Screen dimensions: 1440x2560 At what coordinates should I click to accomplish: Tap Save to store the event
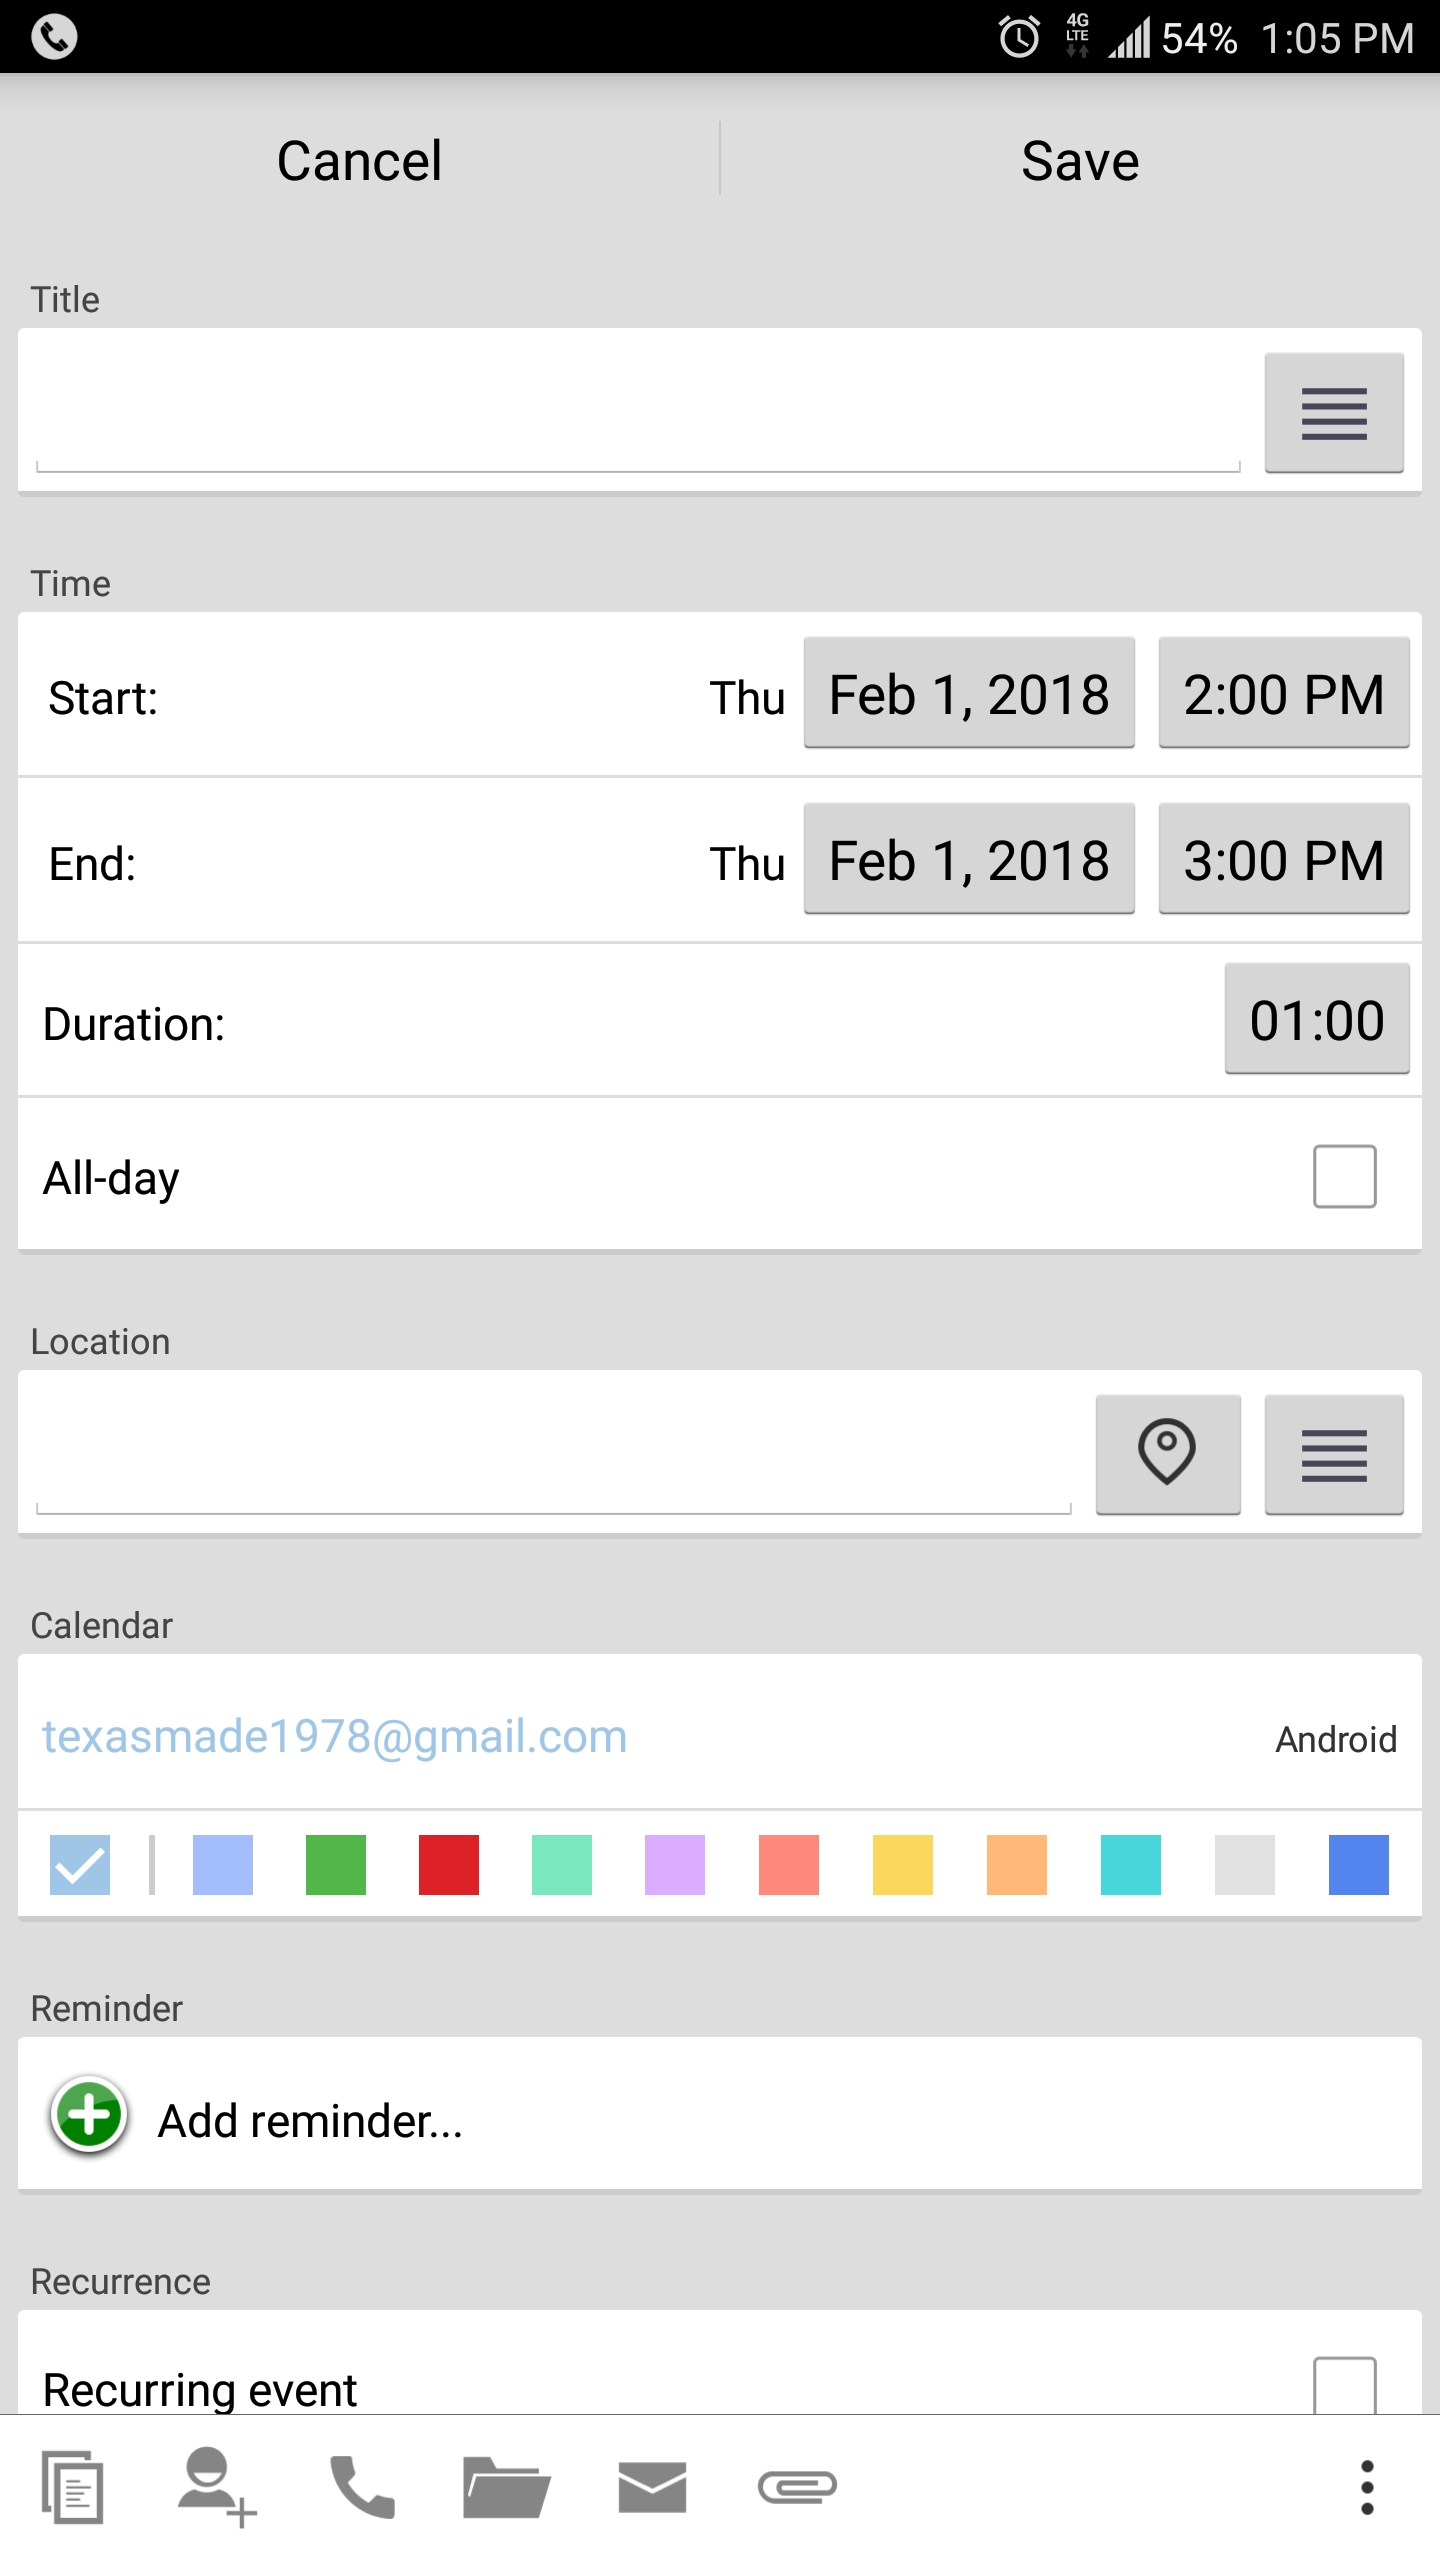[1080, 161]
